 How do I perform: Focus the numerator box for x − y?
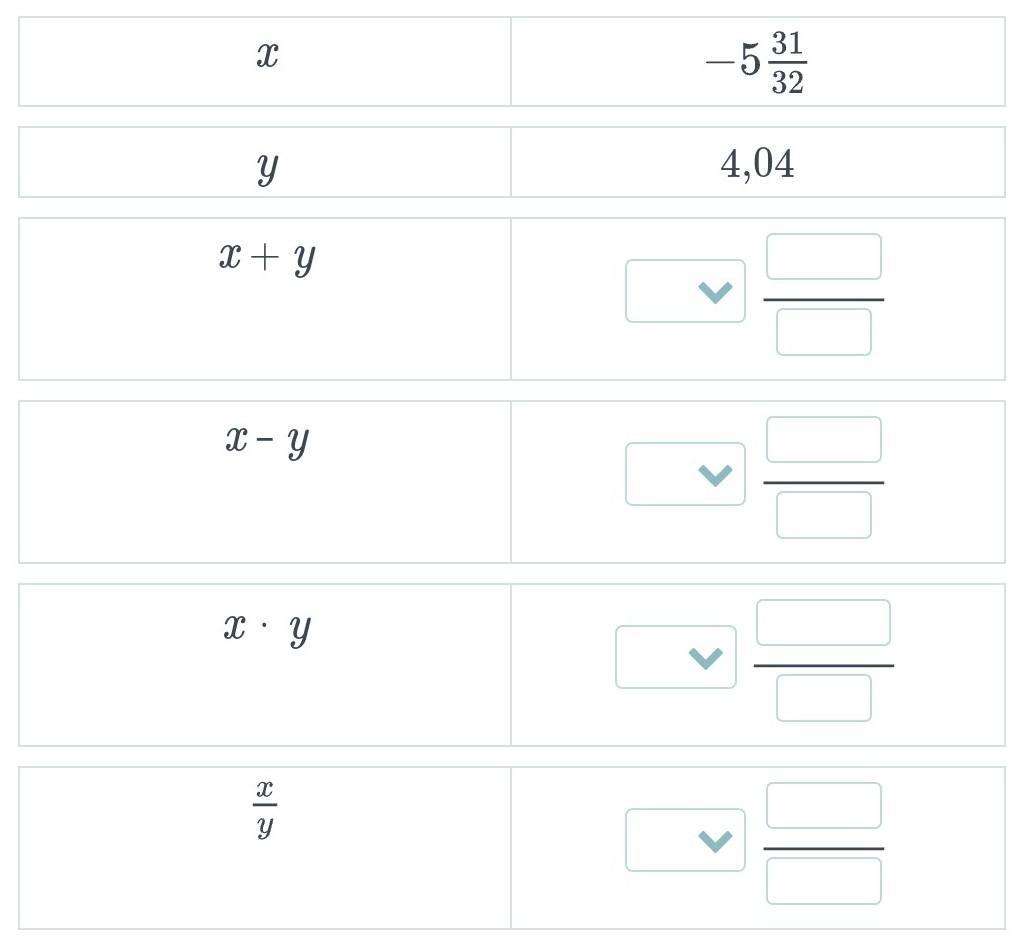tap(823, 440)
